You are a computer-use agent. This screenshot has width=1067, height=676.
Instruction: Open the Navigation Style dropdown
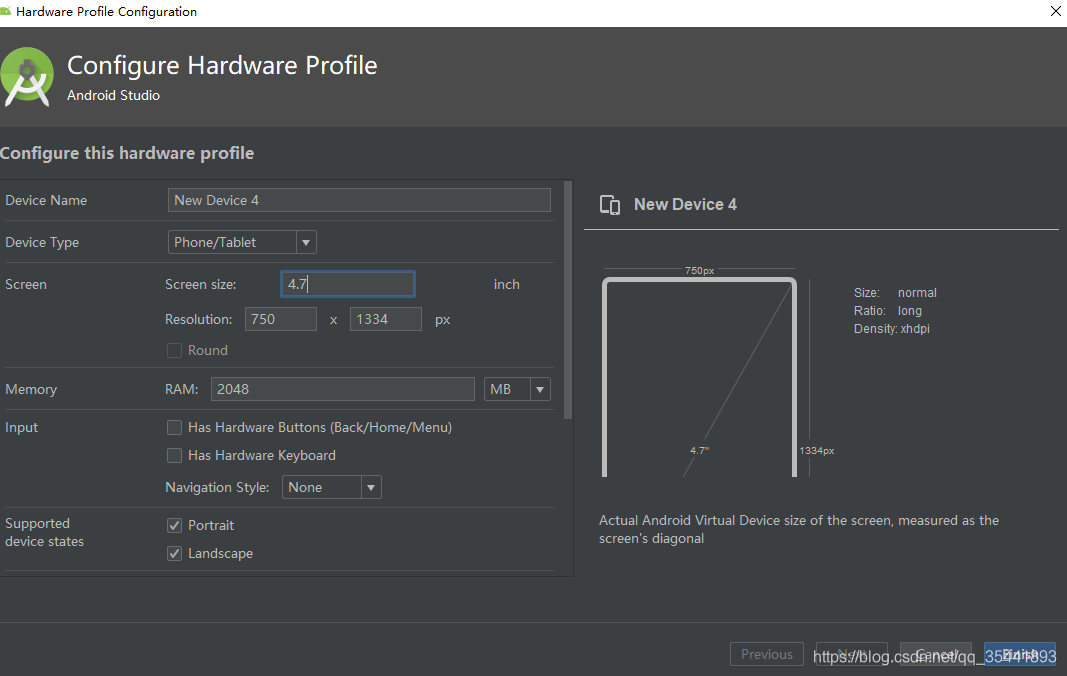coord(332,487)
